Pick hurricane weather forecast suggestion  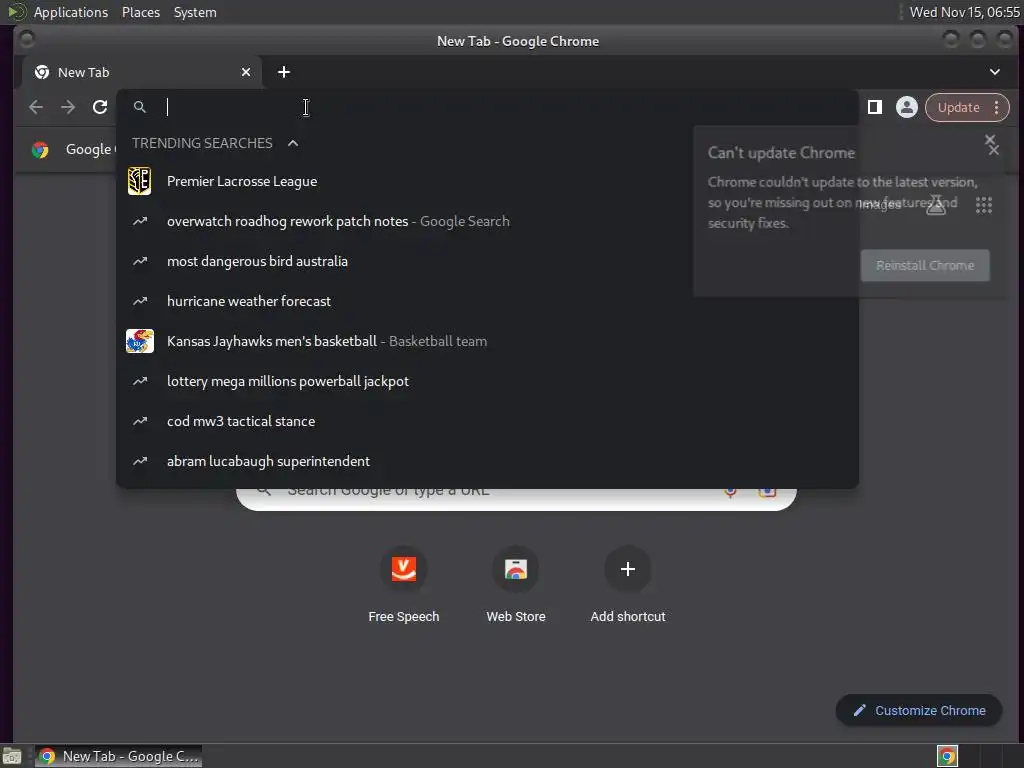point(487,301)
